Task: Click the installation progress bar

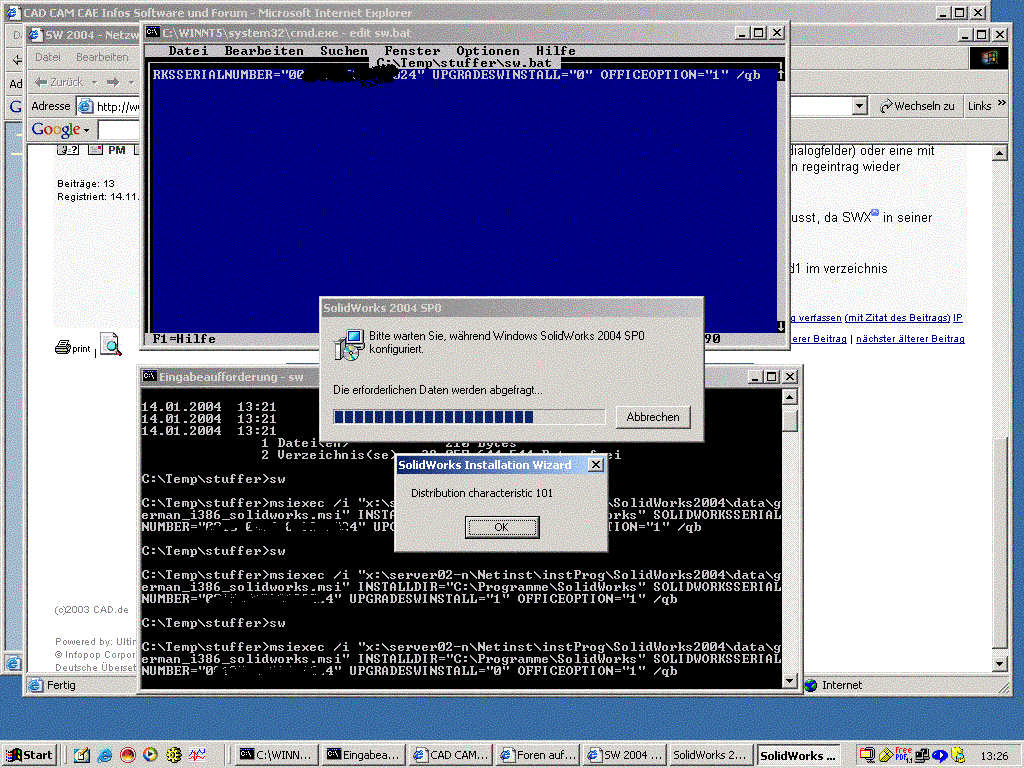Action: pyautogui.click(x=469, y=417)
